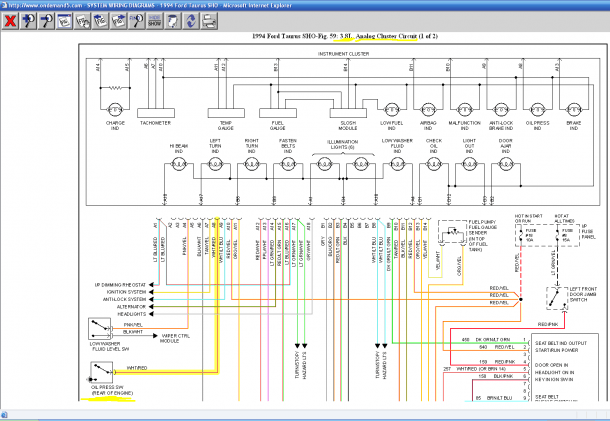Click the HEADLIGHT ON IN label
Screen dimensions: 610x421
(554, 372)
